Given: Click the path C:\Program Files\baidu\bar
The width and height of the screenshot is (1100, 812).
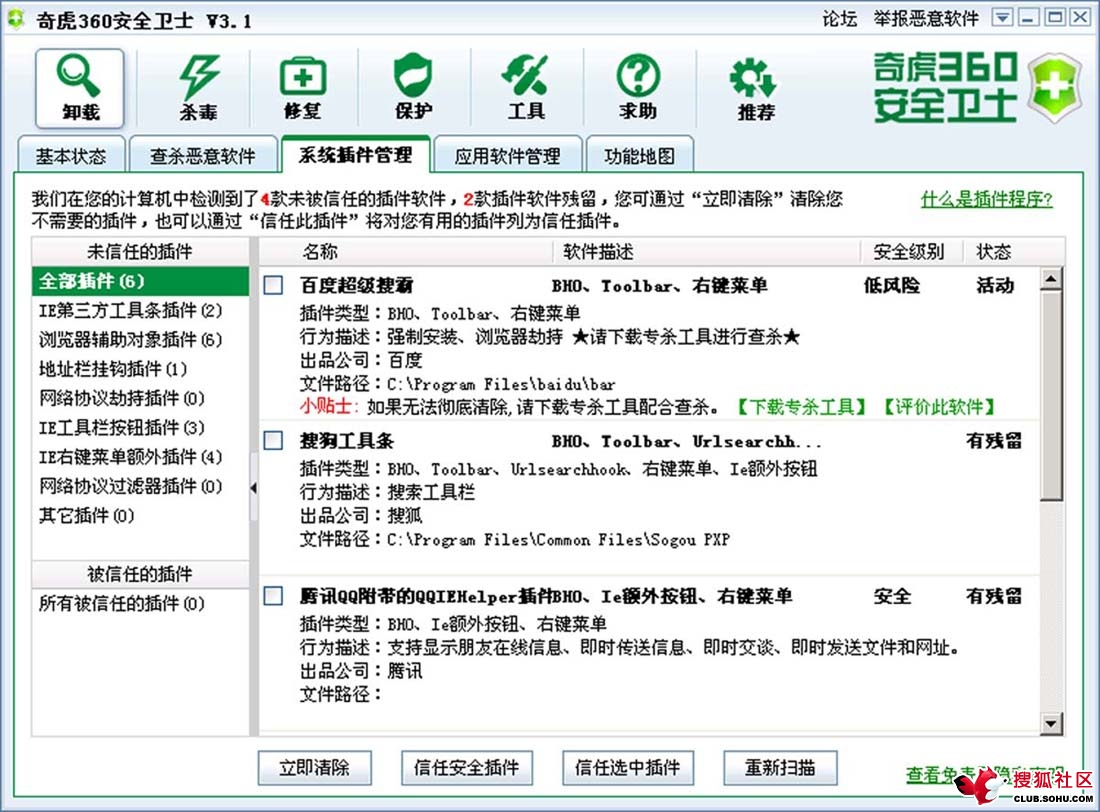Looking at the screenshot, I should 502,384.
